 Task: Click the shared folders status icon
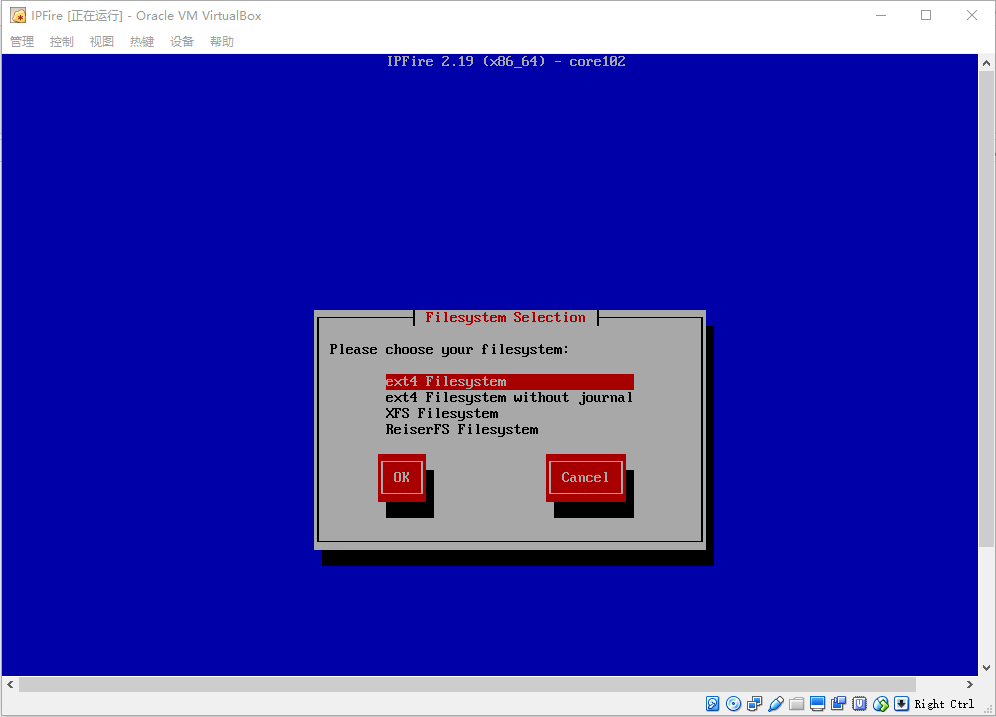[x=797, y=704]
